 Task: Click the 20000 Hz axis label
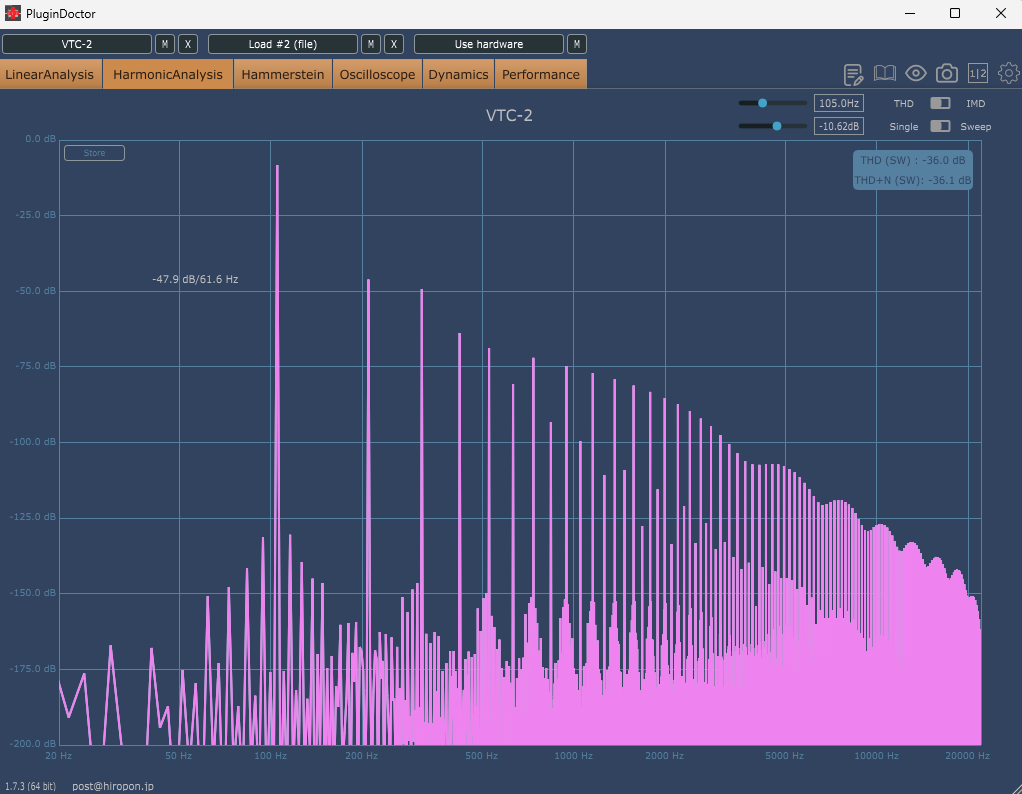point(968,756)
